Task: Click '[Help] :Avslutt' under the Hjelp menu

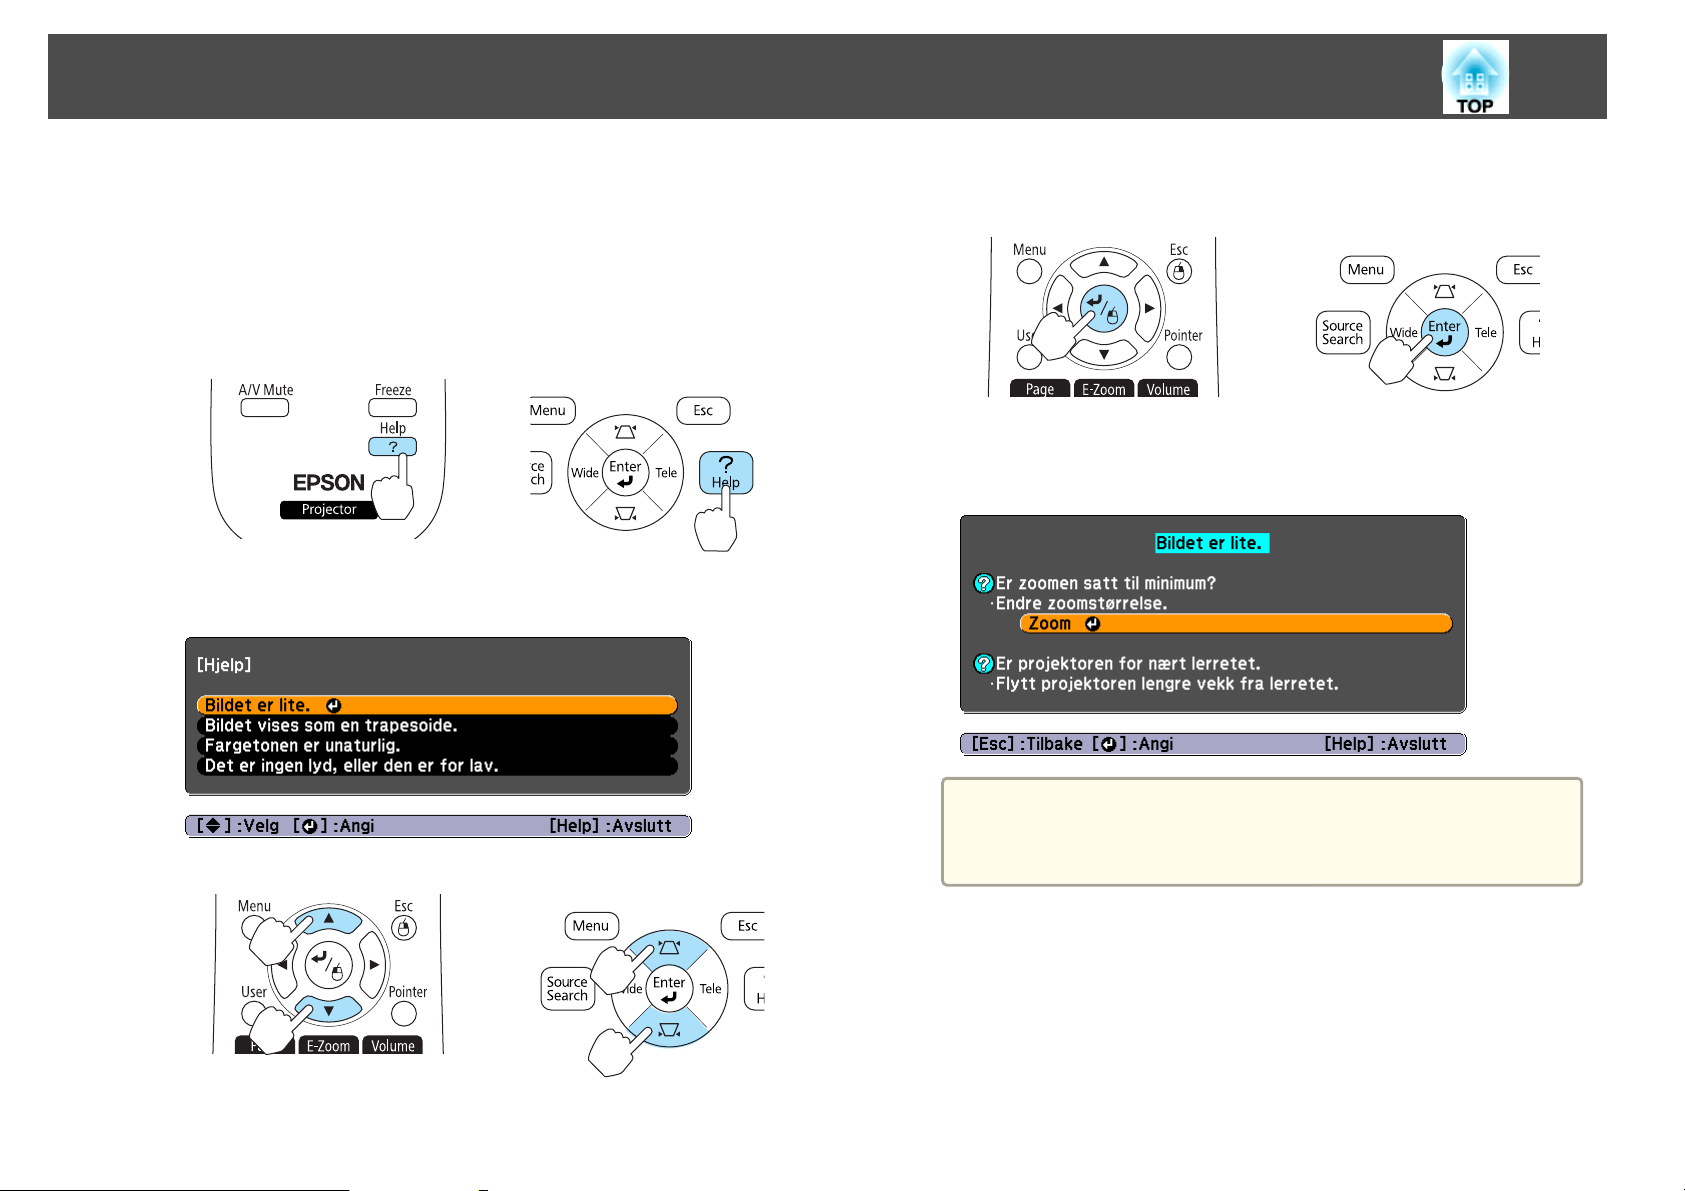Action: click(610, 825)
